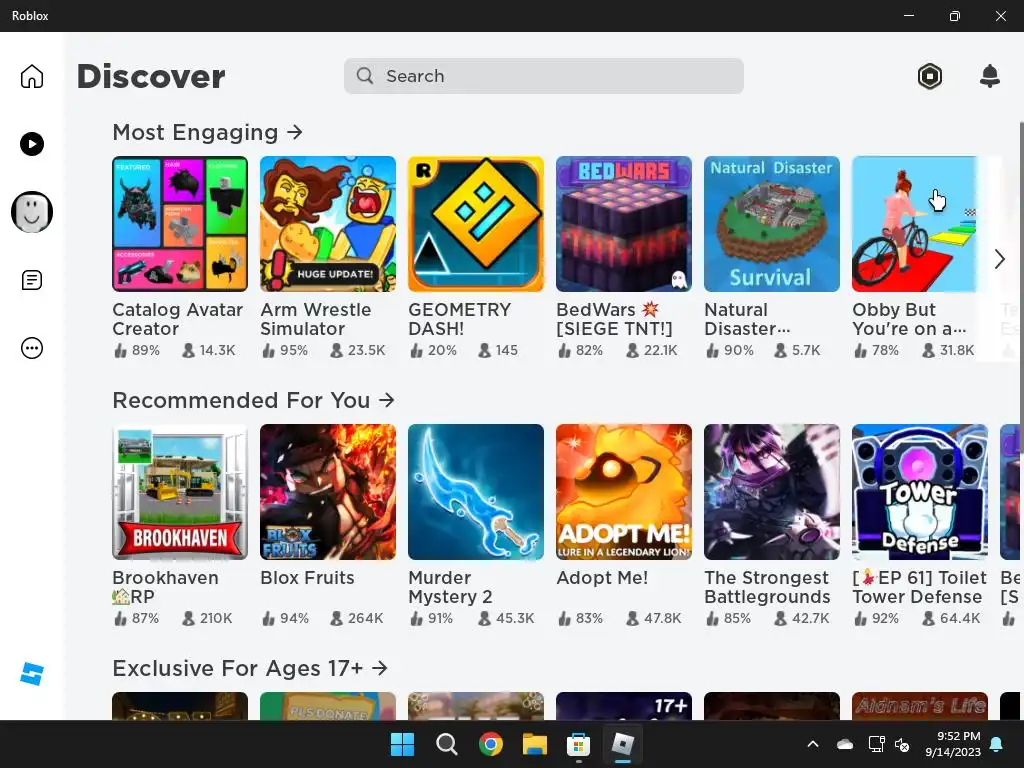Click the thumbs-up icon beside 95% rating
Screen dimensions: 1024x768
pos(268,351)
